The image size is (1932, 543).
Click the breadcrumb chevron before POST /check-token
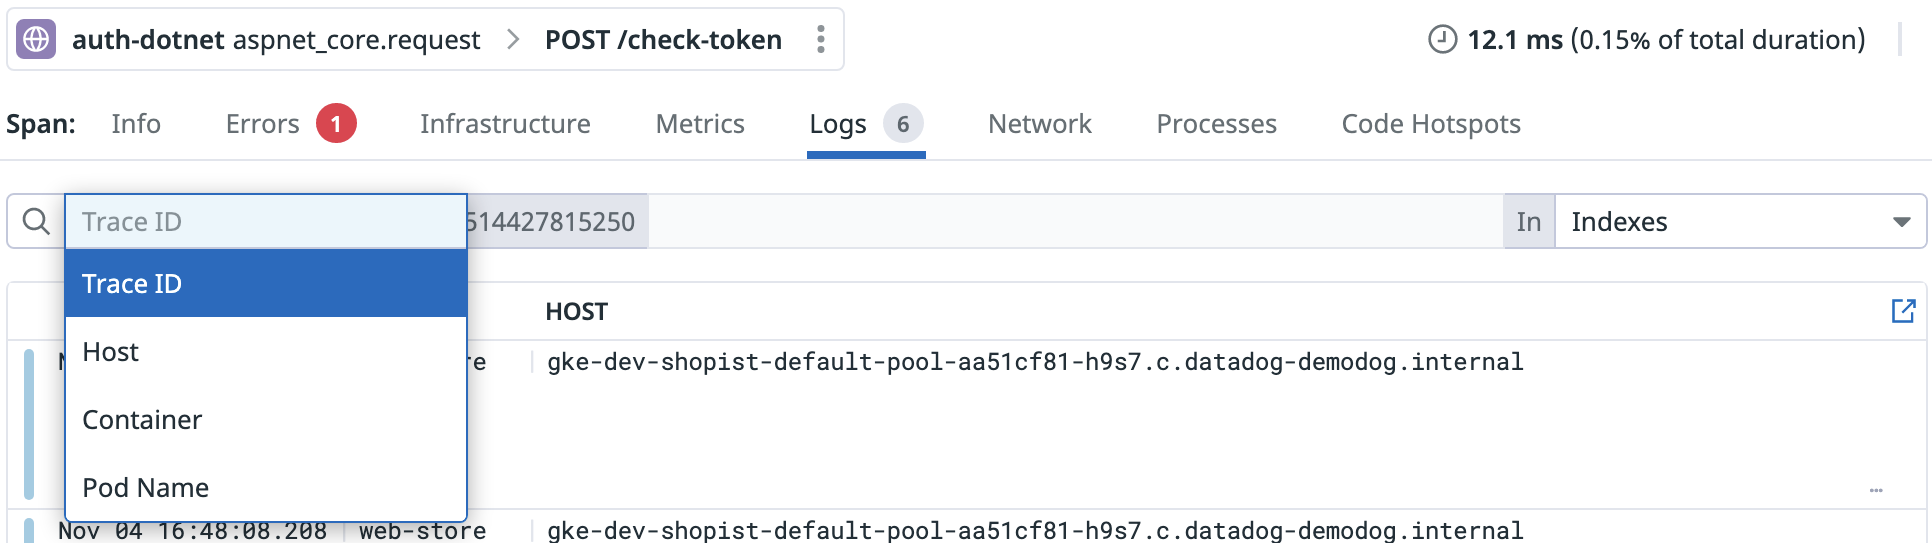coord(513,39)
